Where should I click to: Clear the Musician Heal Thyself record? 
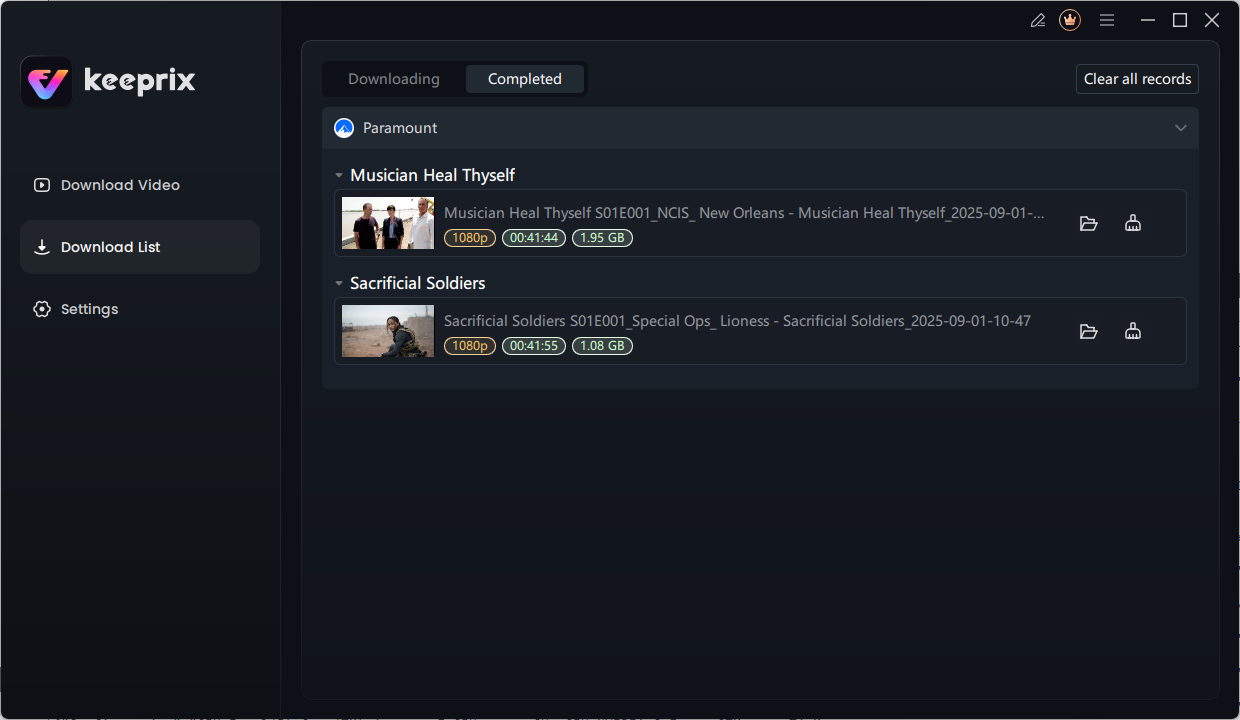click(x=1133, y=223)
